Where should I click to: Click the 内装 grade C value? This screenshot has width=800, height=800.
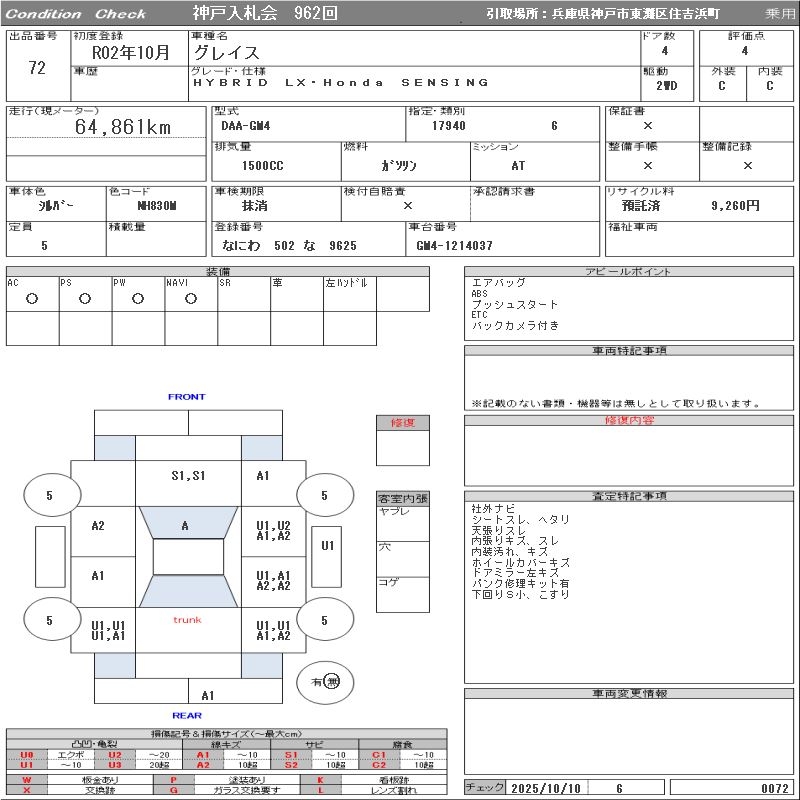[769, 86]
